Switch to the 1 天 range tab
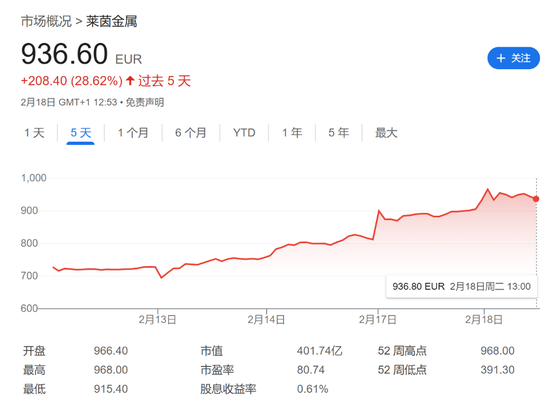Screen dimensions: 550x403 (34, 133)
